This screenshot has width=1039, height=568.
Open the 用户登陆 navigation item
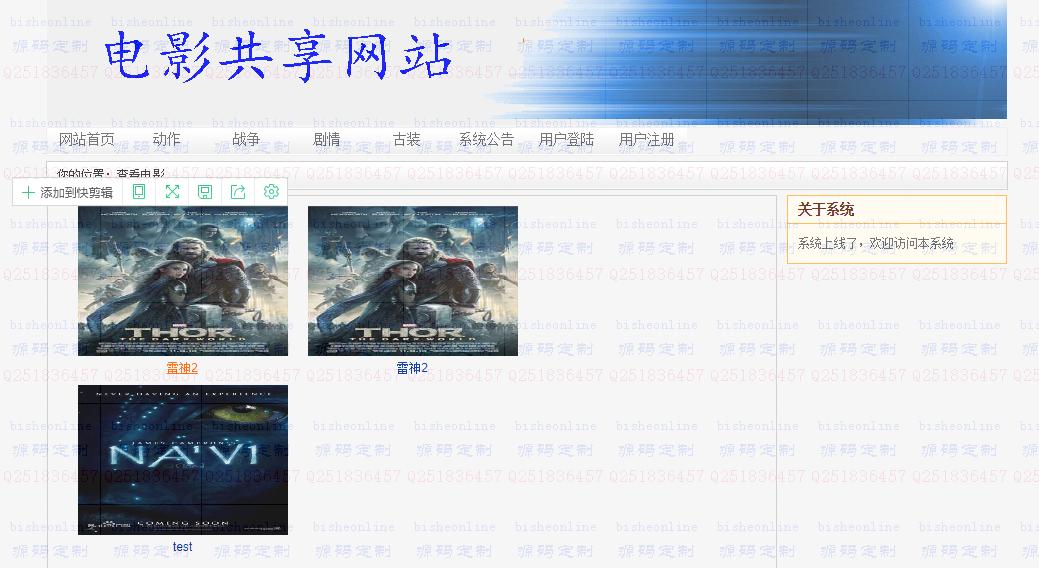tap(567, 139)
